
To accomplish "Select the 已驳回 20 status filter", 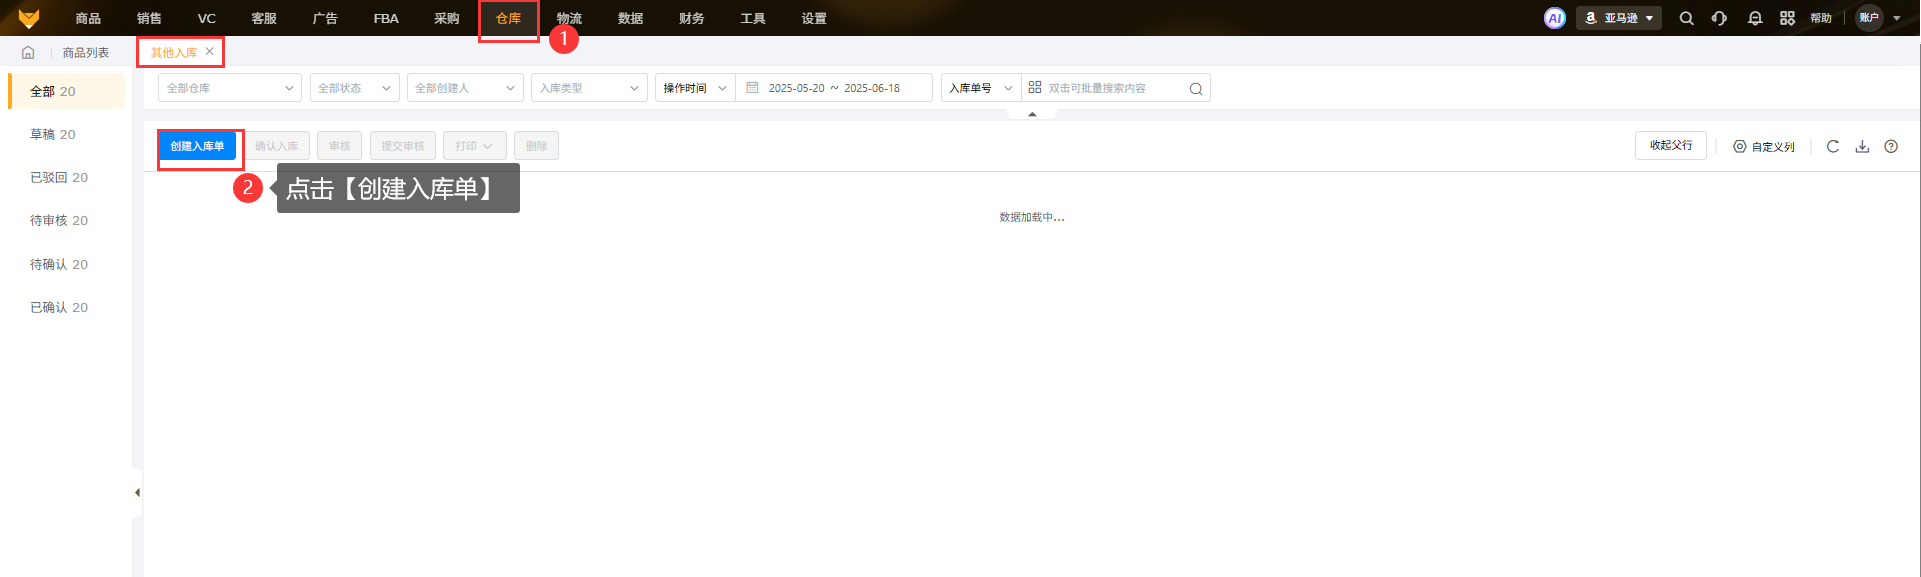I will tap(67, 177).
